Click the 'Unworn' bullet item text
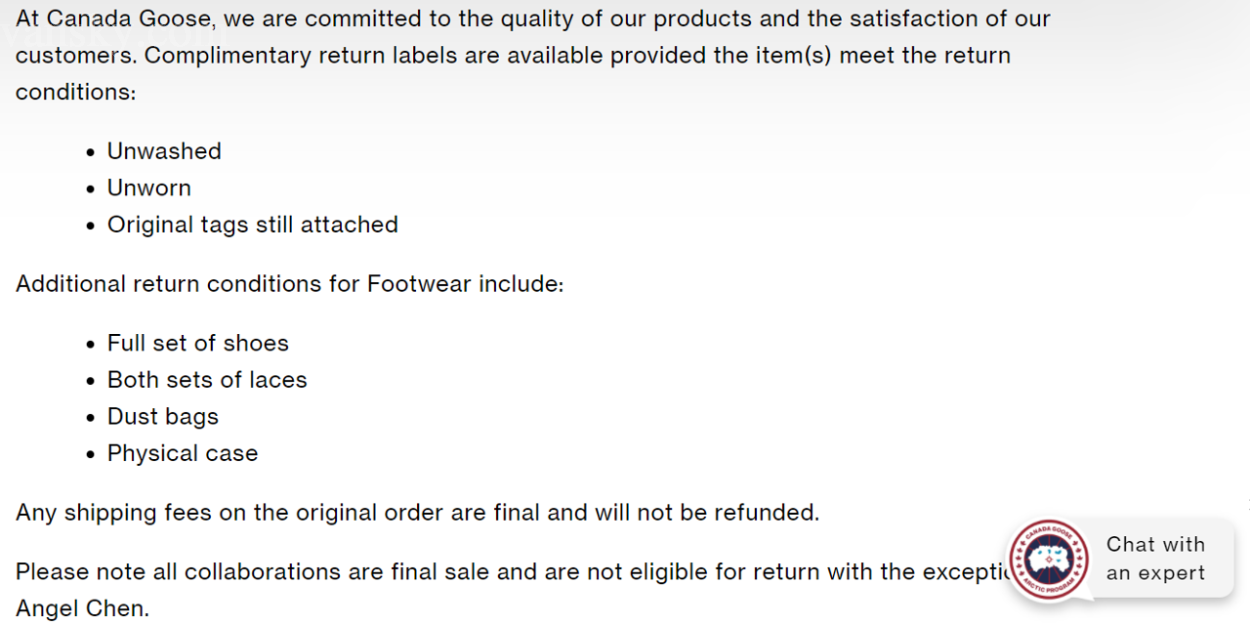 [x=149, y=188]
